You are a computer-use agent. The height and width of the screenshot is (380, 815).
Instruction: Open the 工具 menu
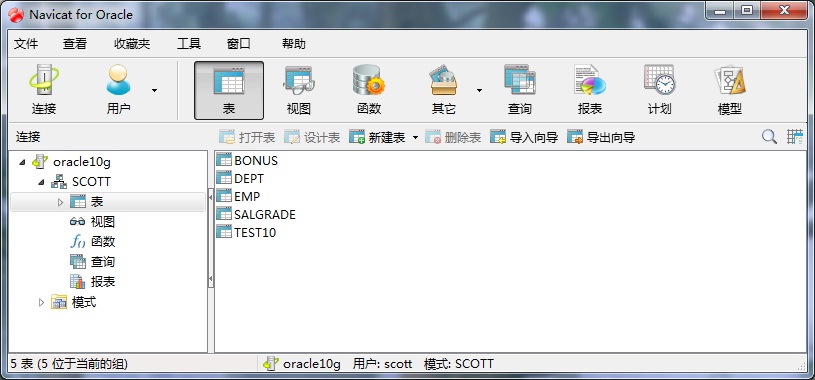pyautogui.click(x=189, y=44)
